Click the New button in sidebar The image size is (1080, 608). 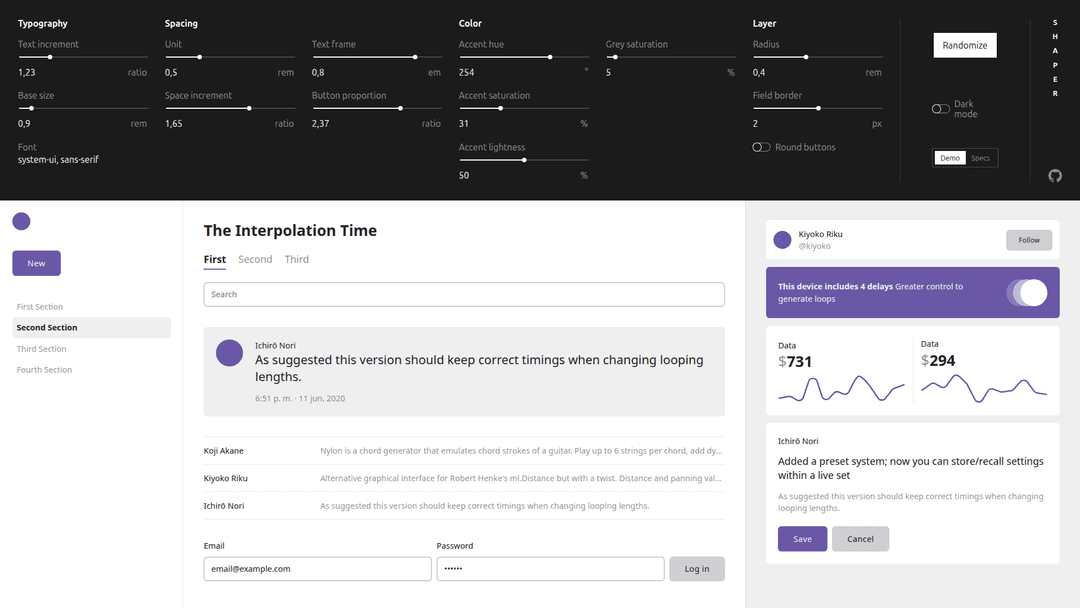pos(36,263)
